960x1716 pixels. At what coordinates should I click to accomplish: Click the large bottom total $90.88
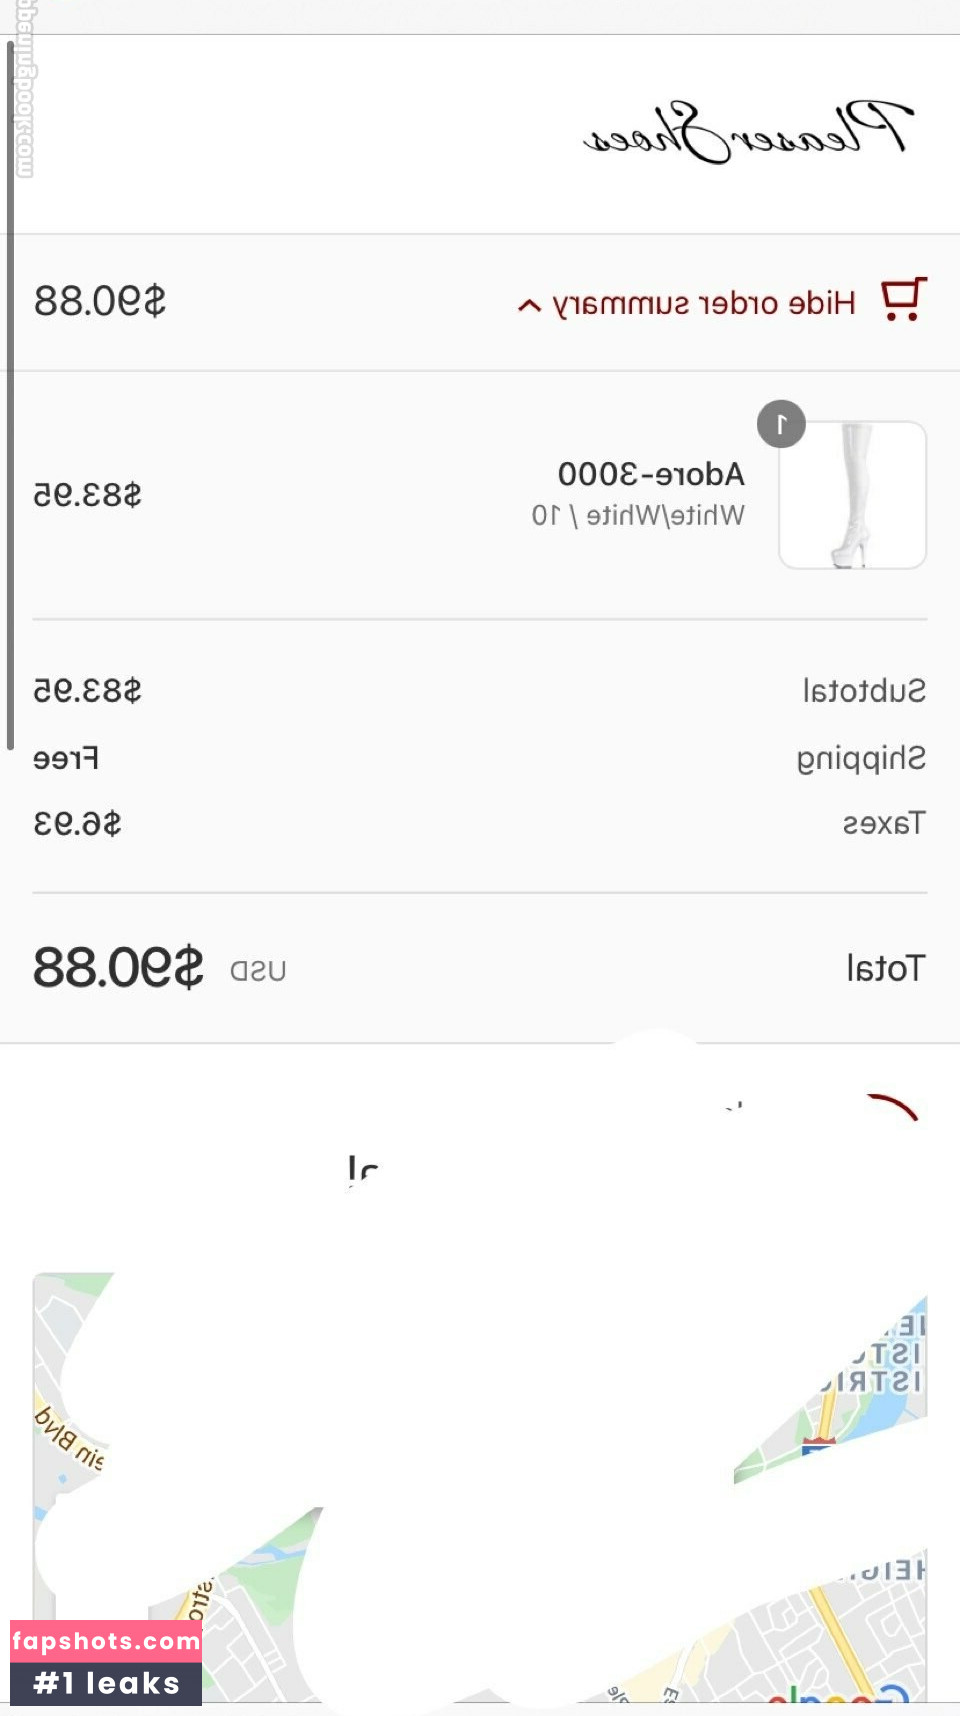(x=118, y=968)
